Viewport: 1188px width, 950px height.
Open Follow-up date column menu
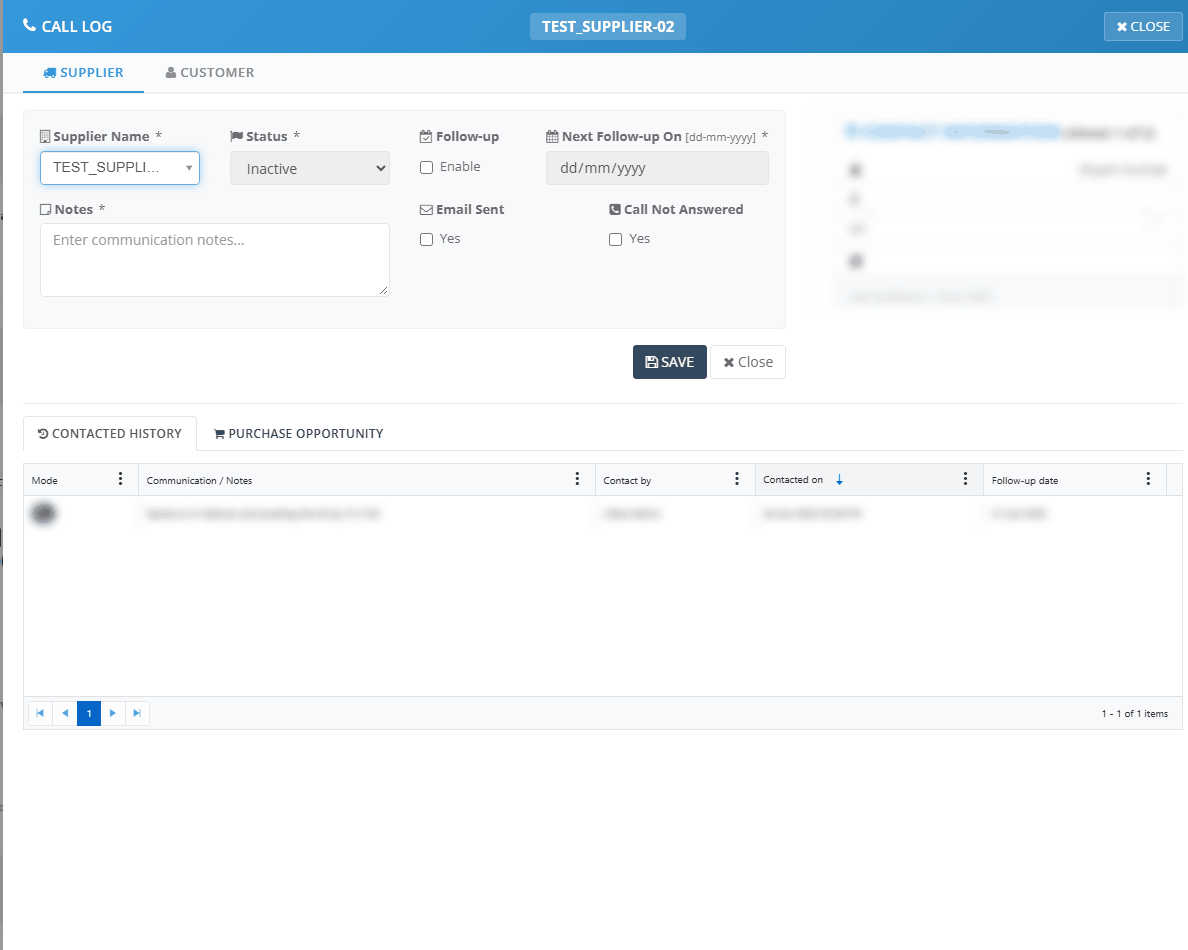point(1149,479)
